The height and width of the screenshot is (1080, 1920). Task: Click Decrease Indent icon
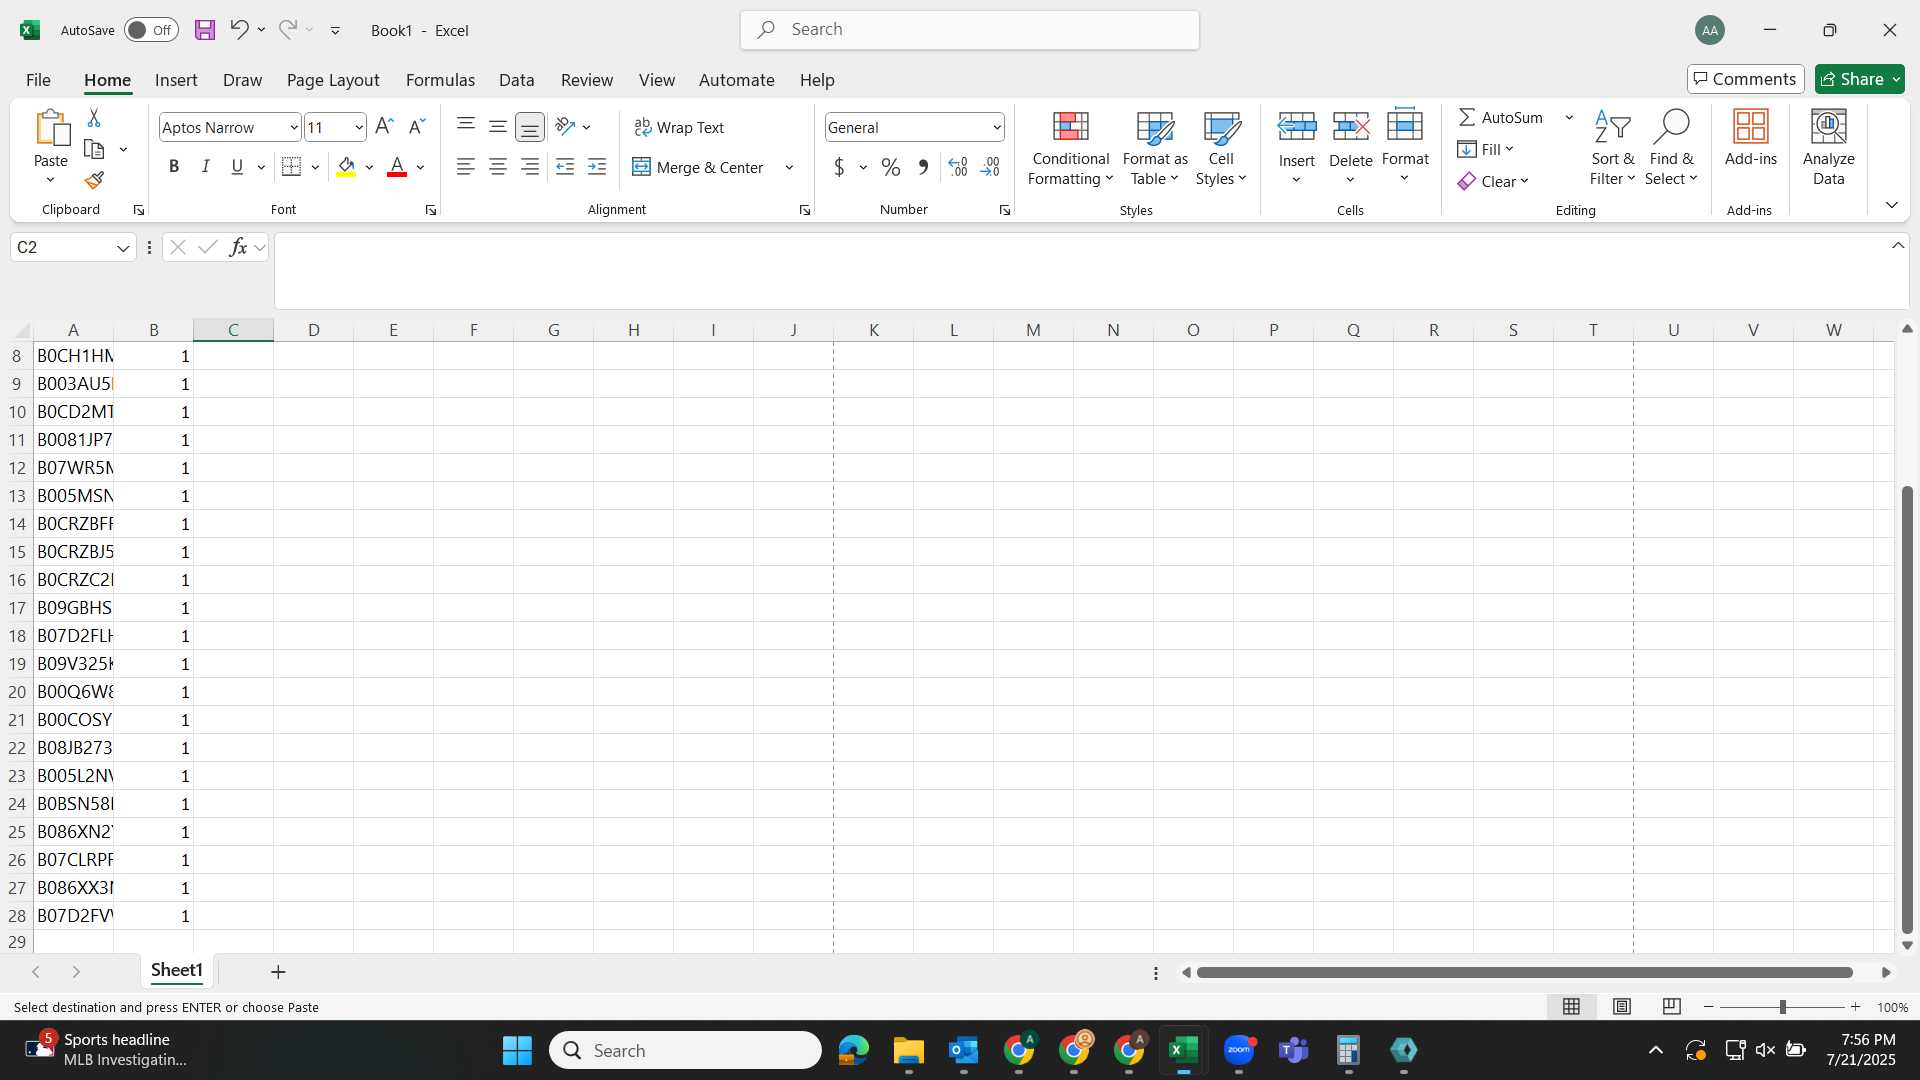pos(565,167)
